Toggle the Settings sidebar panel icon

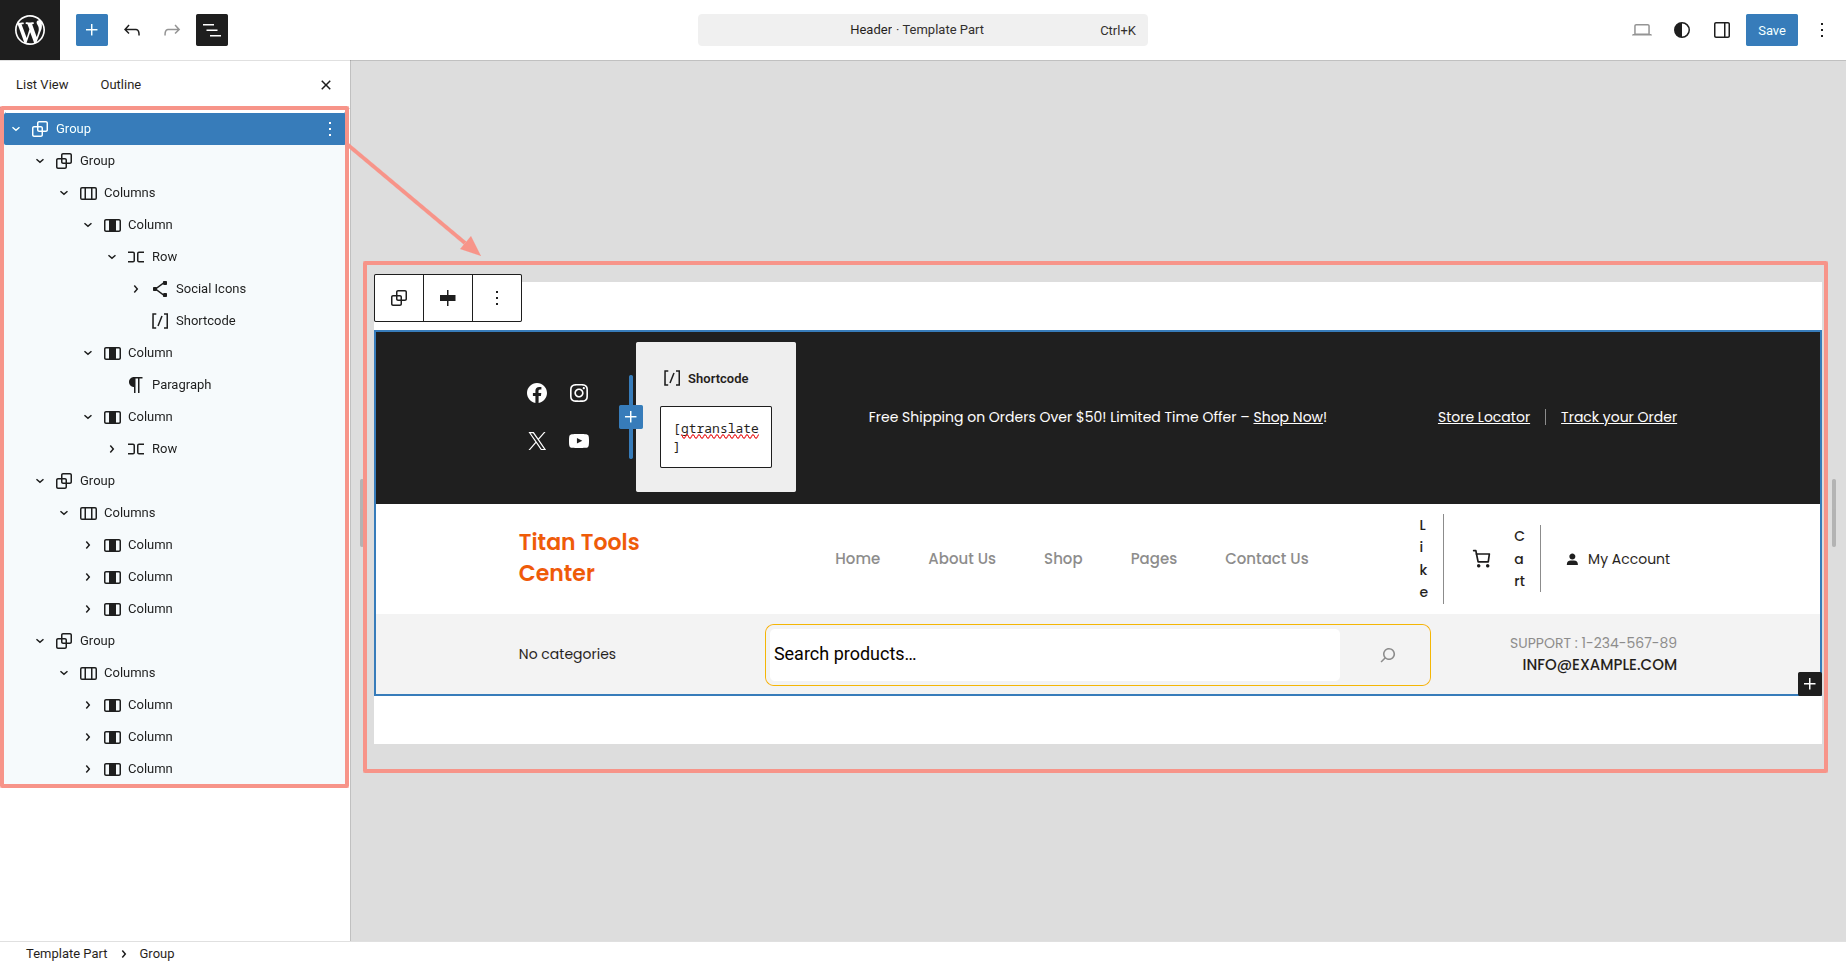point(1722,30)
